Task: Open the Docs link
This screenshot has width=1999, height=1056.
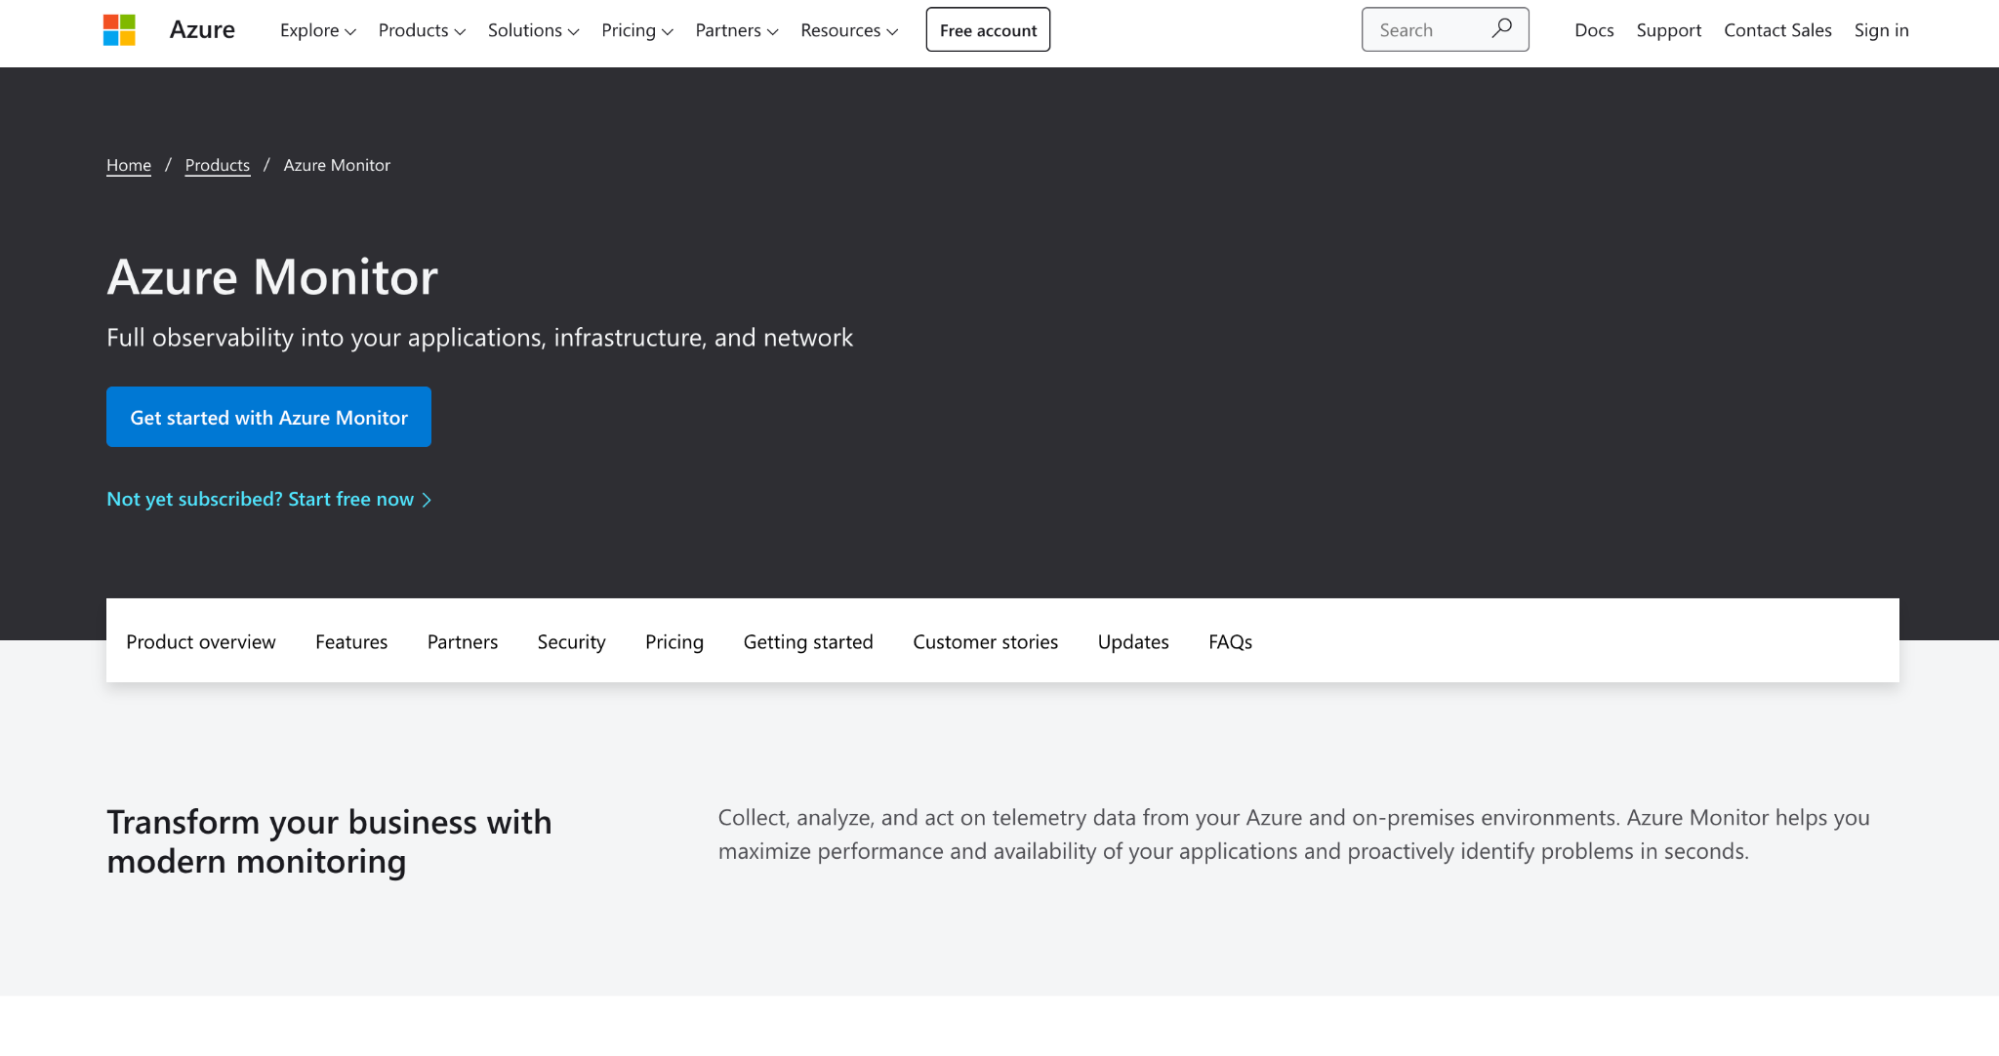Action: click(1594, 30)
